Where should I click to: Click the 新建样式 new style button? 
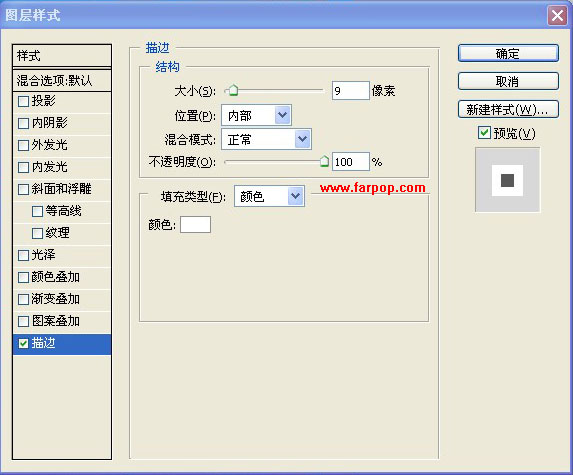pyautogui.click(x=508, y=109)
